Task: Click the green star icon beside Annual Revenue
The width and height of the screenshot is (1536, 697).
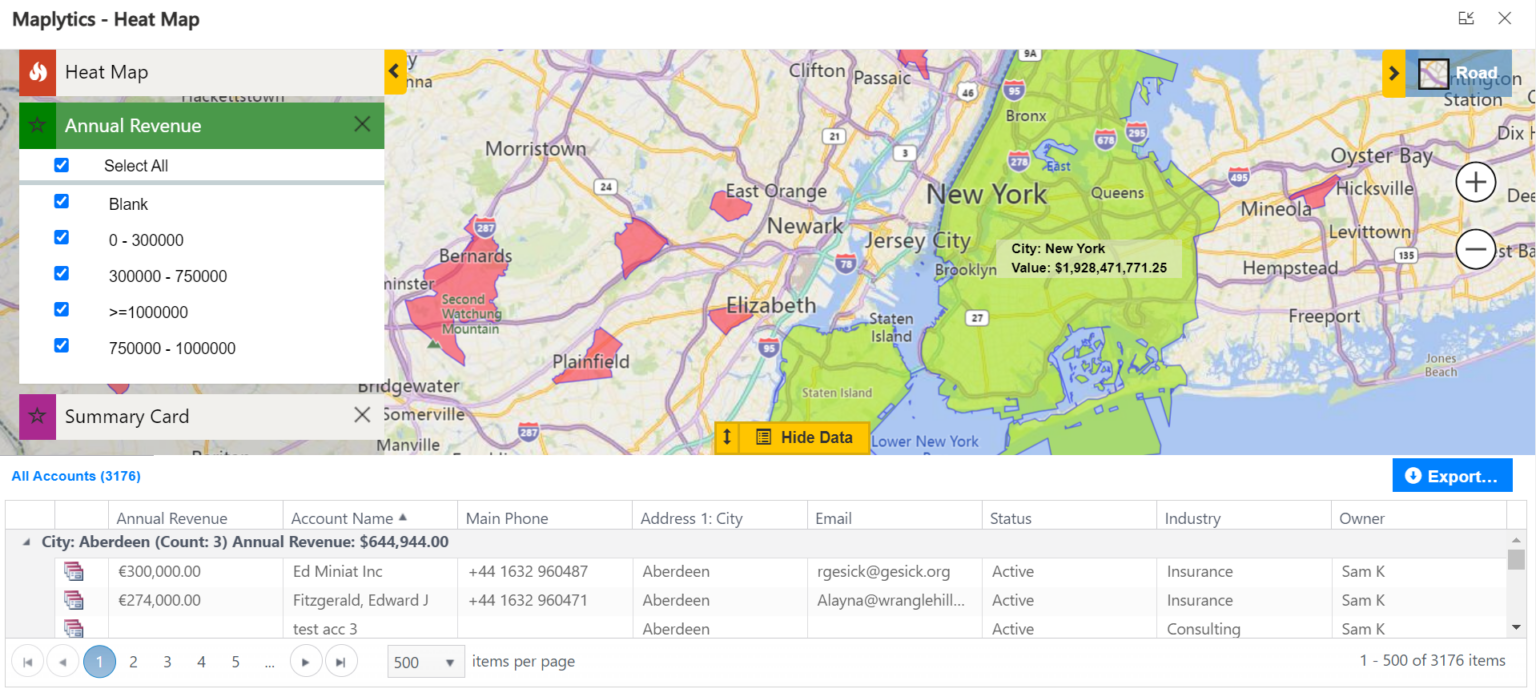Action: [38, 126]
